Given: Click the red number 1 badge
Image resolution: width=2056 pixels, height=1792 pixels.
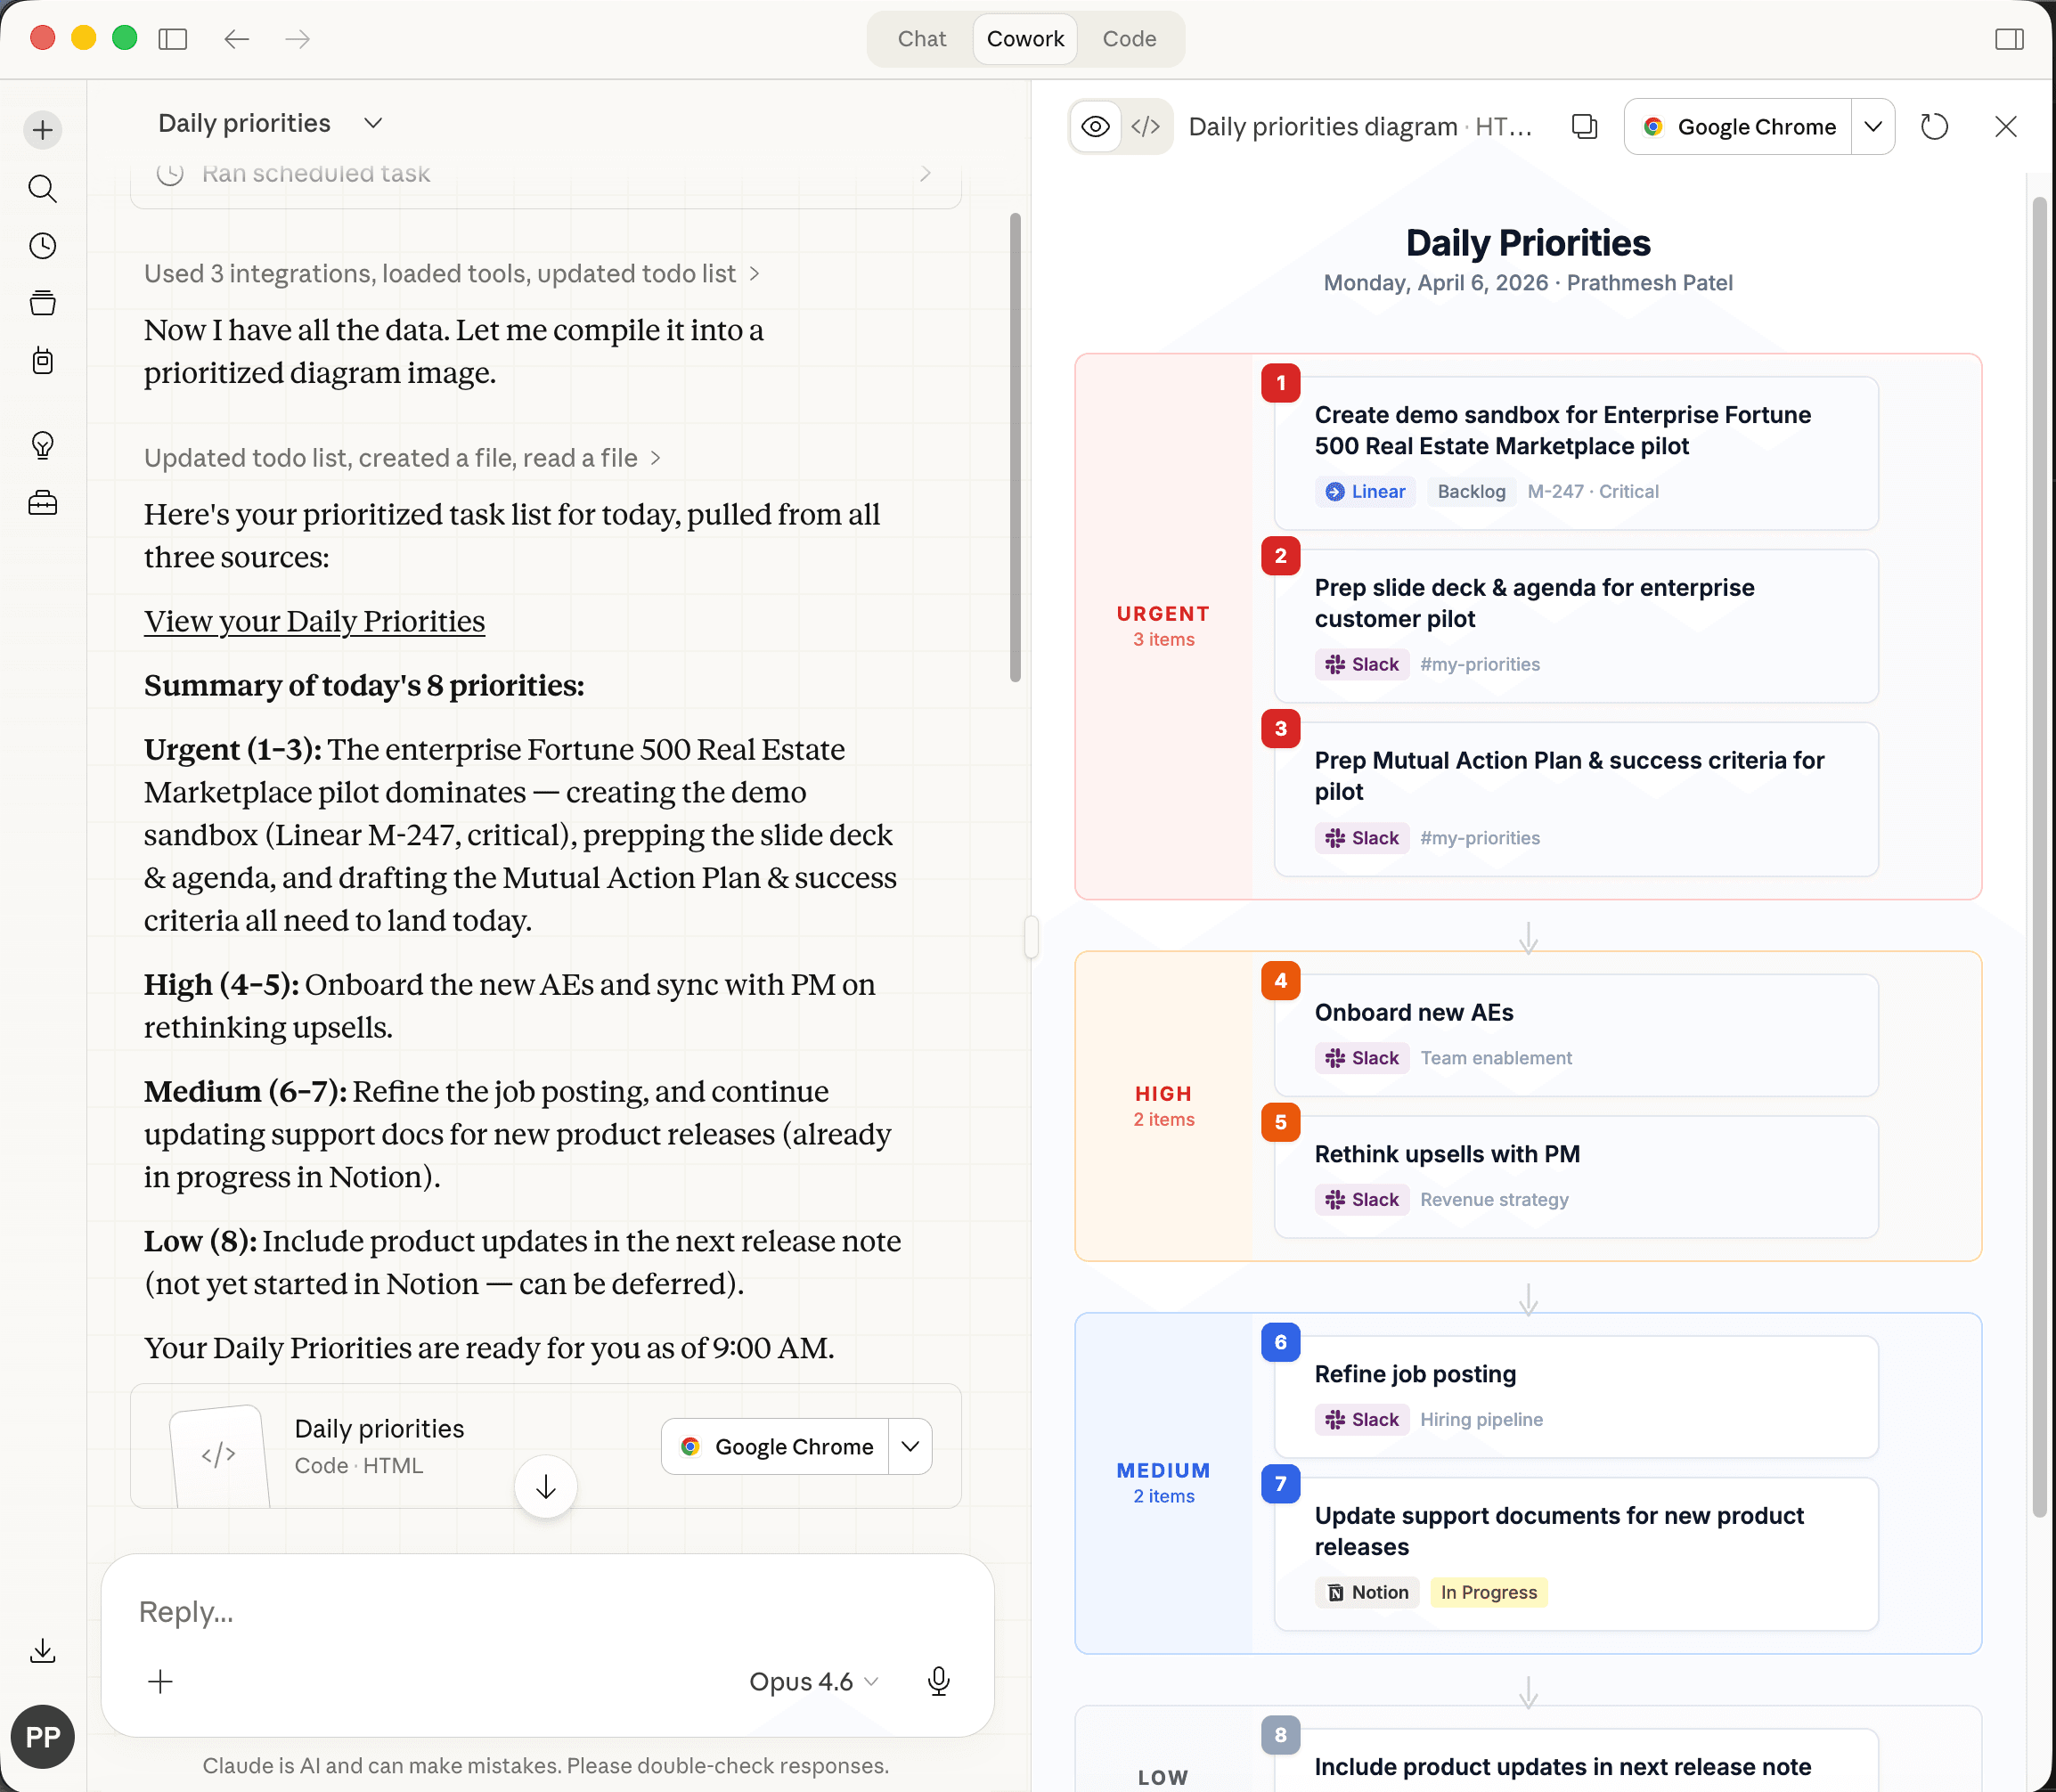Looking at the screenshot, I should coord(1281,382).
